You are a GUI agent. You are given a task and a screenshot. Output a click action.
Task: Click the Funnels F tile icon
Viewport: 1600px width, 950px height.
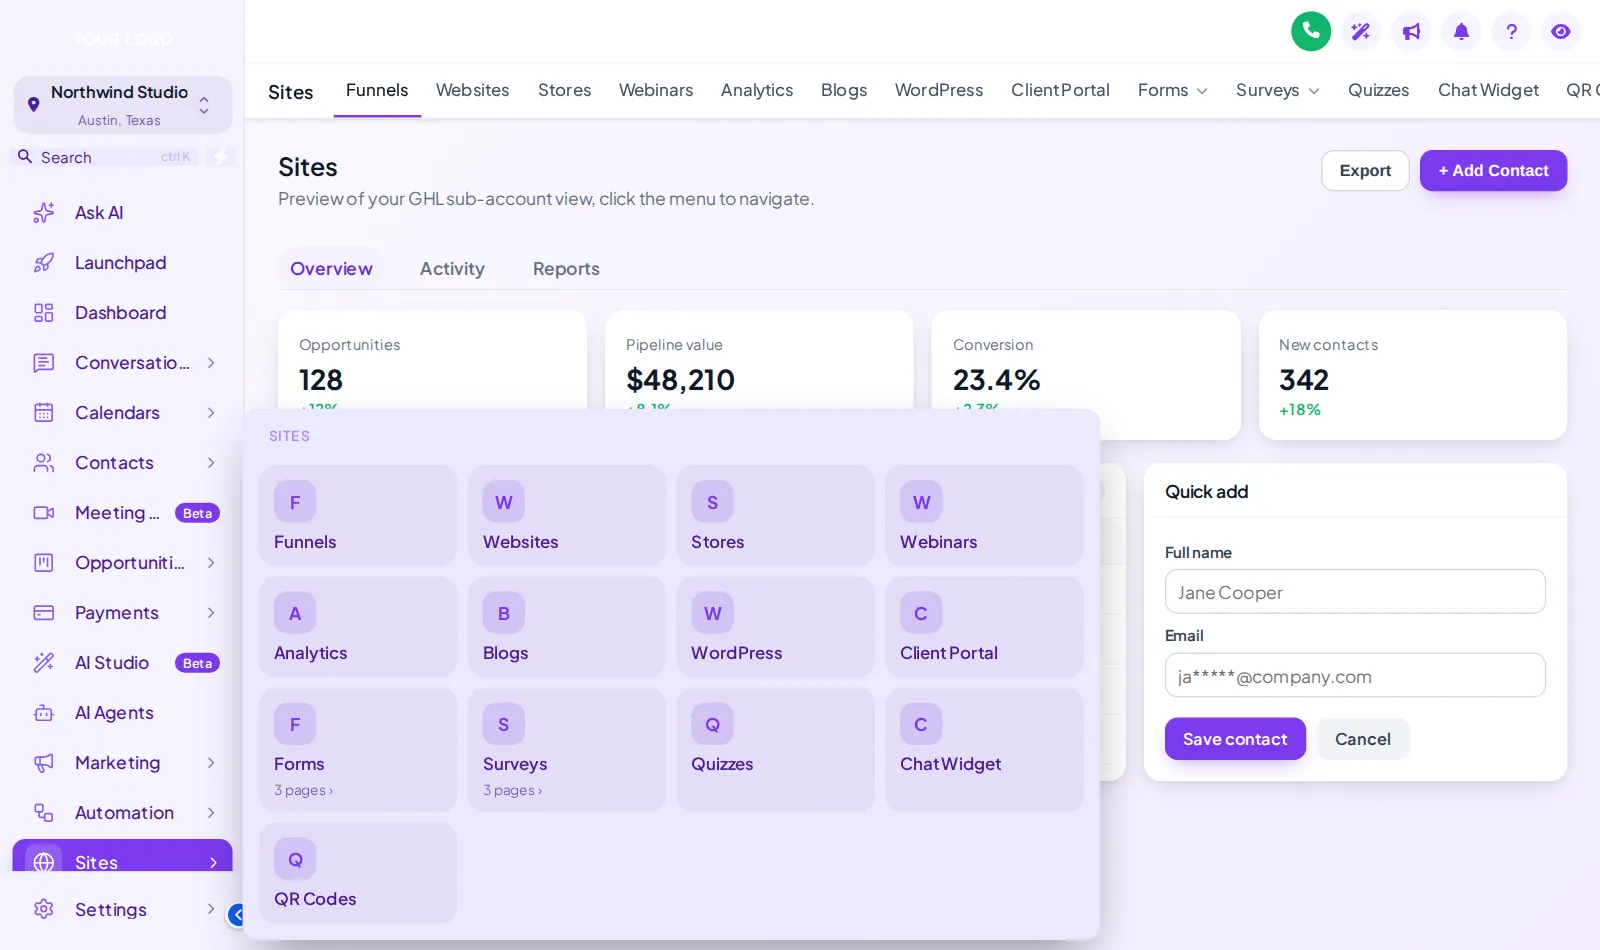295,502
